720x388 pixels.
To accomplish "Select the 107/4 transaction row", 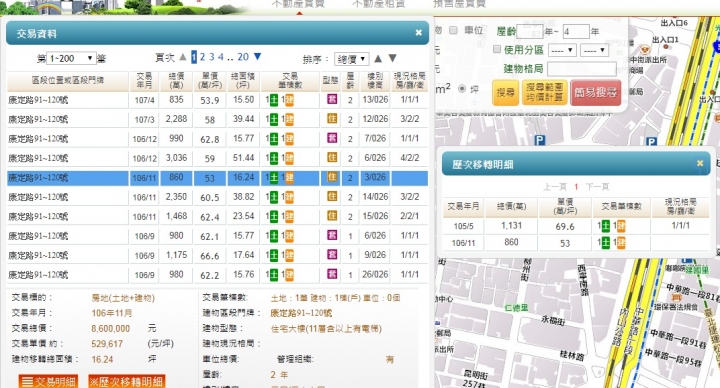I will tap(217, 100).
